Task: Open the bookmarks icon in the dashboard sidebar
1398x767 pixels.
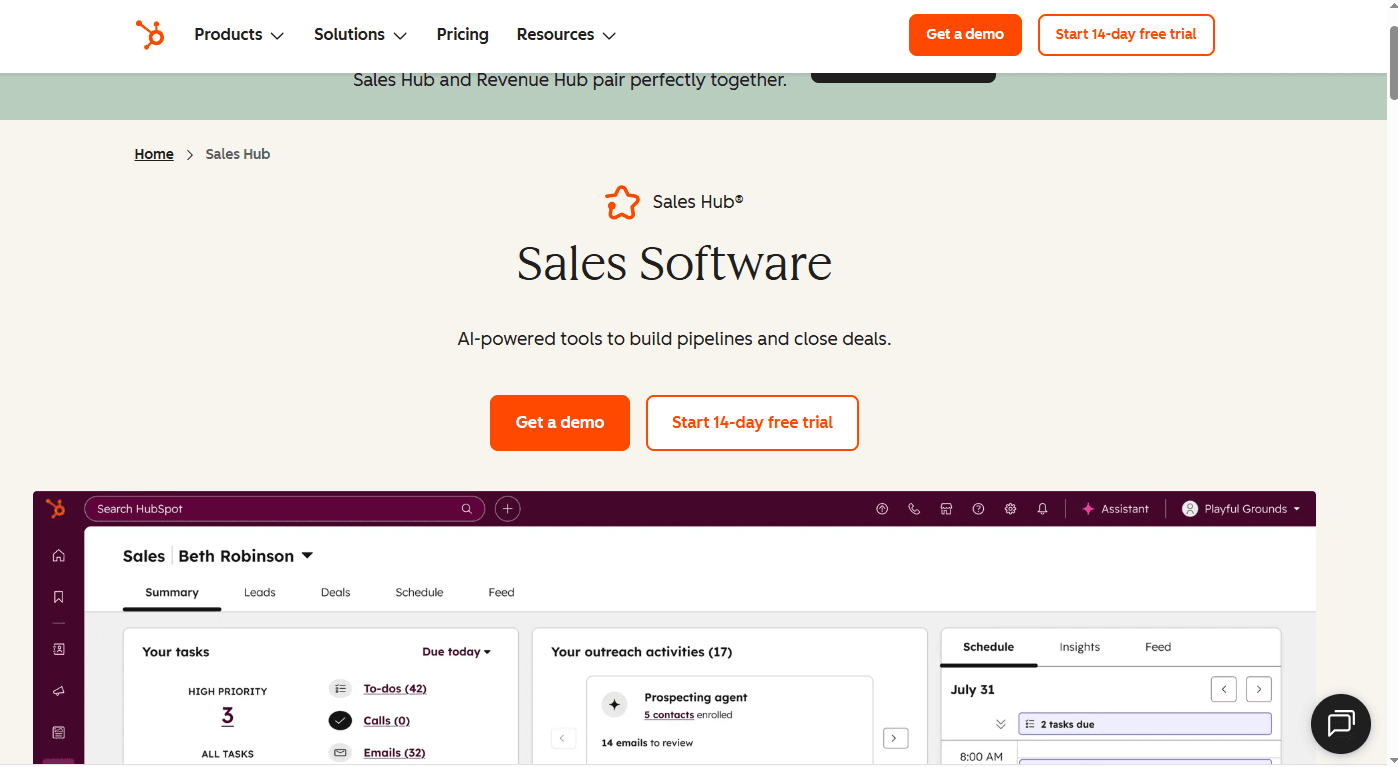Action: coord(59,597)
